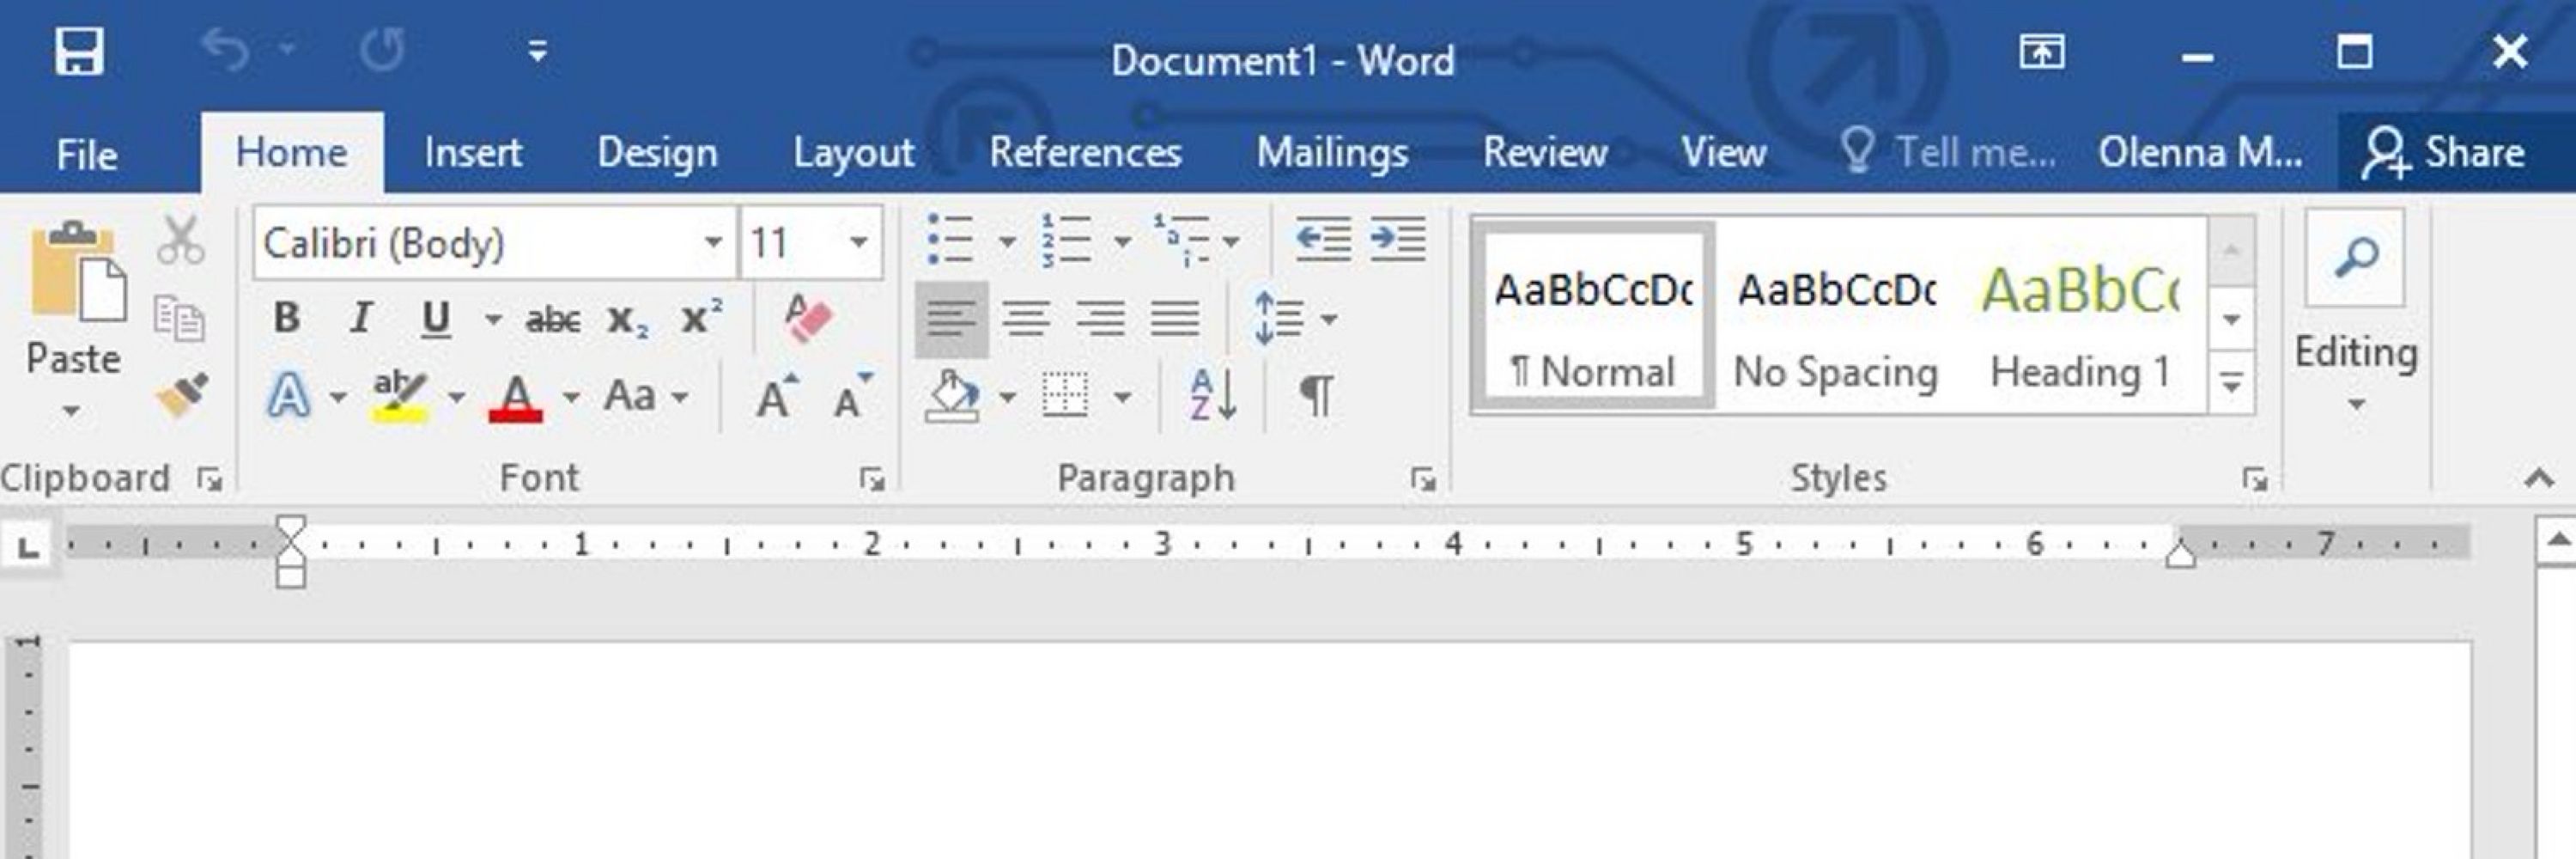
Task: Open the File menu
Action: click(x=87, y=154)
